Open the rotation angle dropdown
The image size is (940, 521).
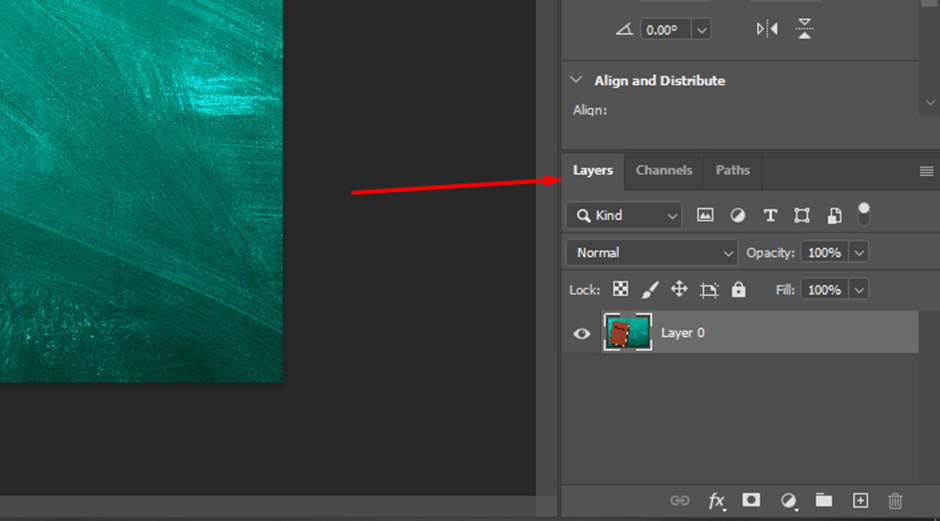(701, 29)
